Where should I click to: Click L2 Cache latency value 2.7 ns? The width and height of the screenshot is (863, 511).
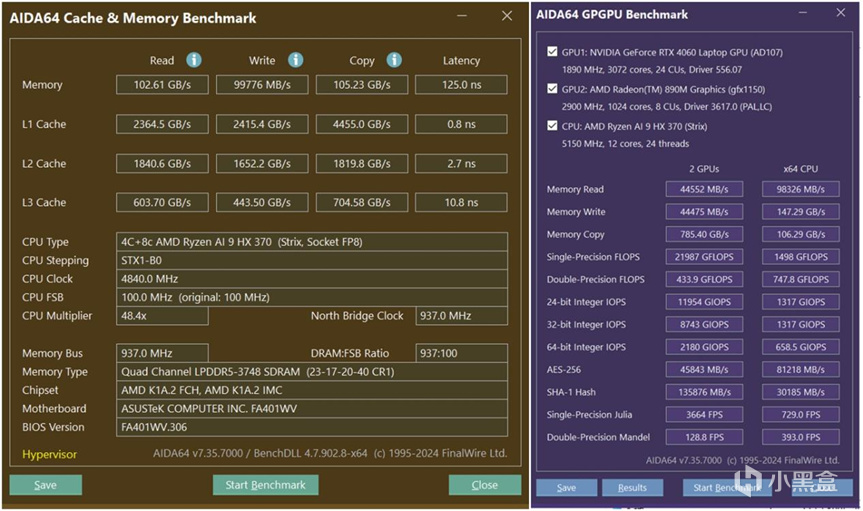pos(461,164)
